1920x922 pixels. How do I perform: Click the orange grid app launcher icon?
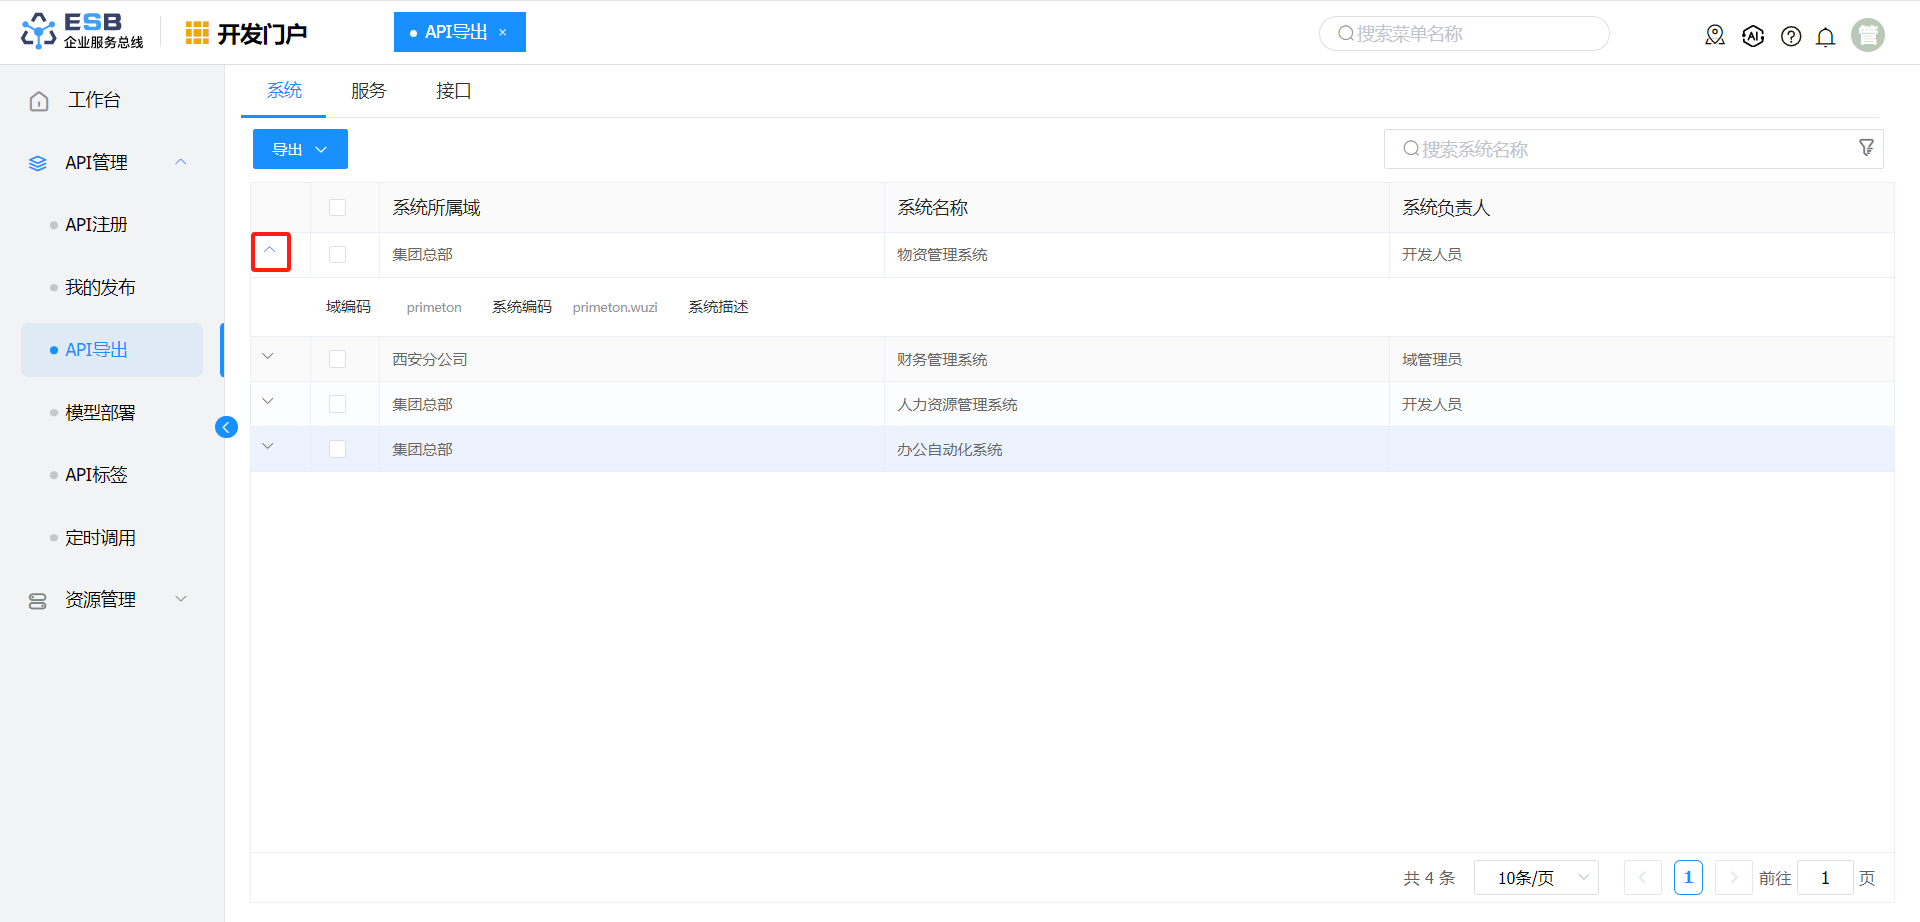(x=197, y=33)
